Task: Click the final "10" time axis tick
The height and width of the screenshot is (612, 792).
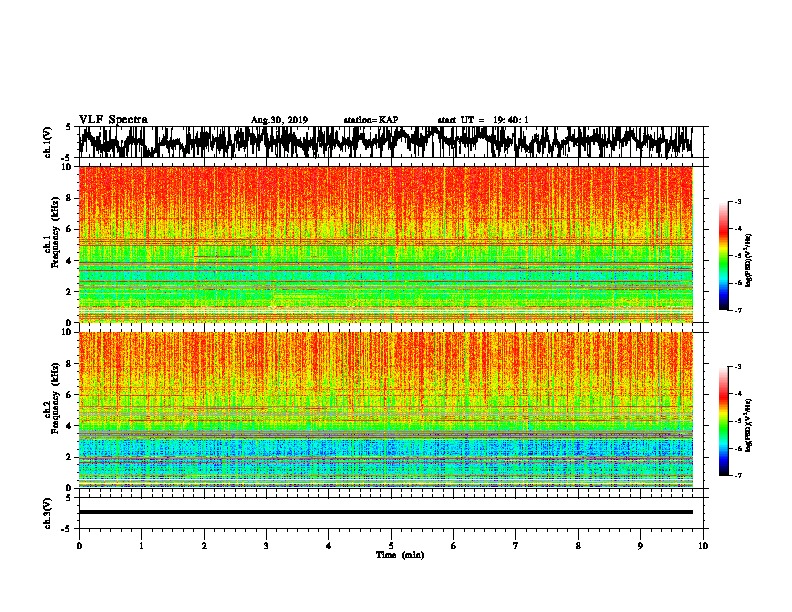Action: point(703,546)
